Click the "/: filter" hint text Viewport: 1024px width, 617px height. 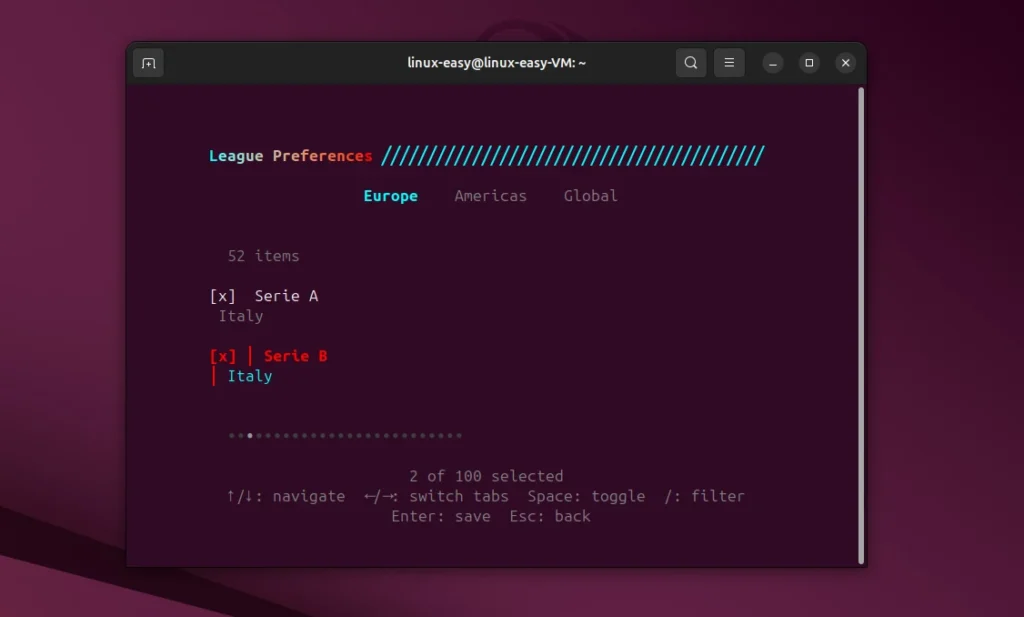tap(704, 496)
